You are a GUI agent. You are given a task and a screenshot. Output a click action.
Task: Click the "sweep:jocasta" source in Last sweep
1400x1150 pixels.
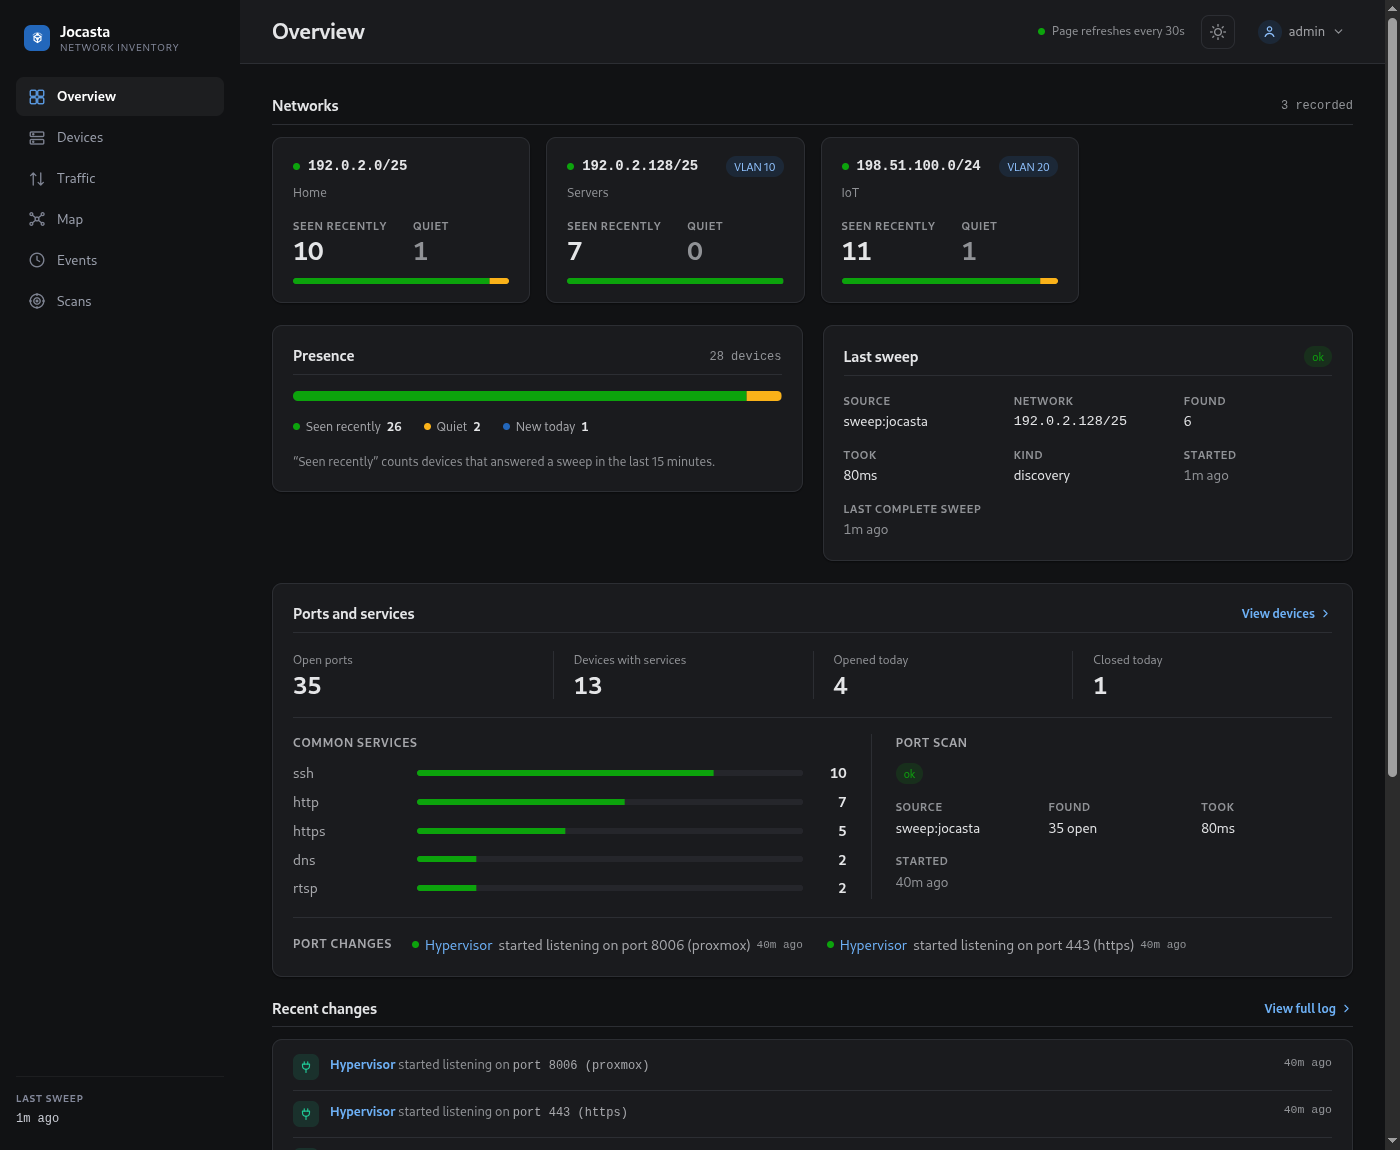(885, 422)
